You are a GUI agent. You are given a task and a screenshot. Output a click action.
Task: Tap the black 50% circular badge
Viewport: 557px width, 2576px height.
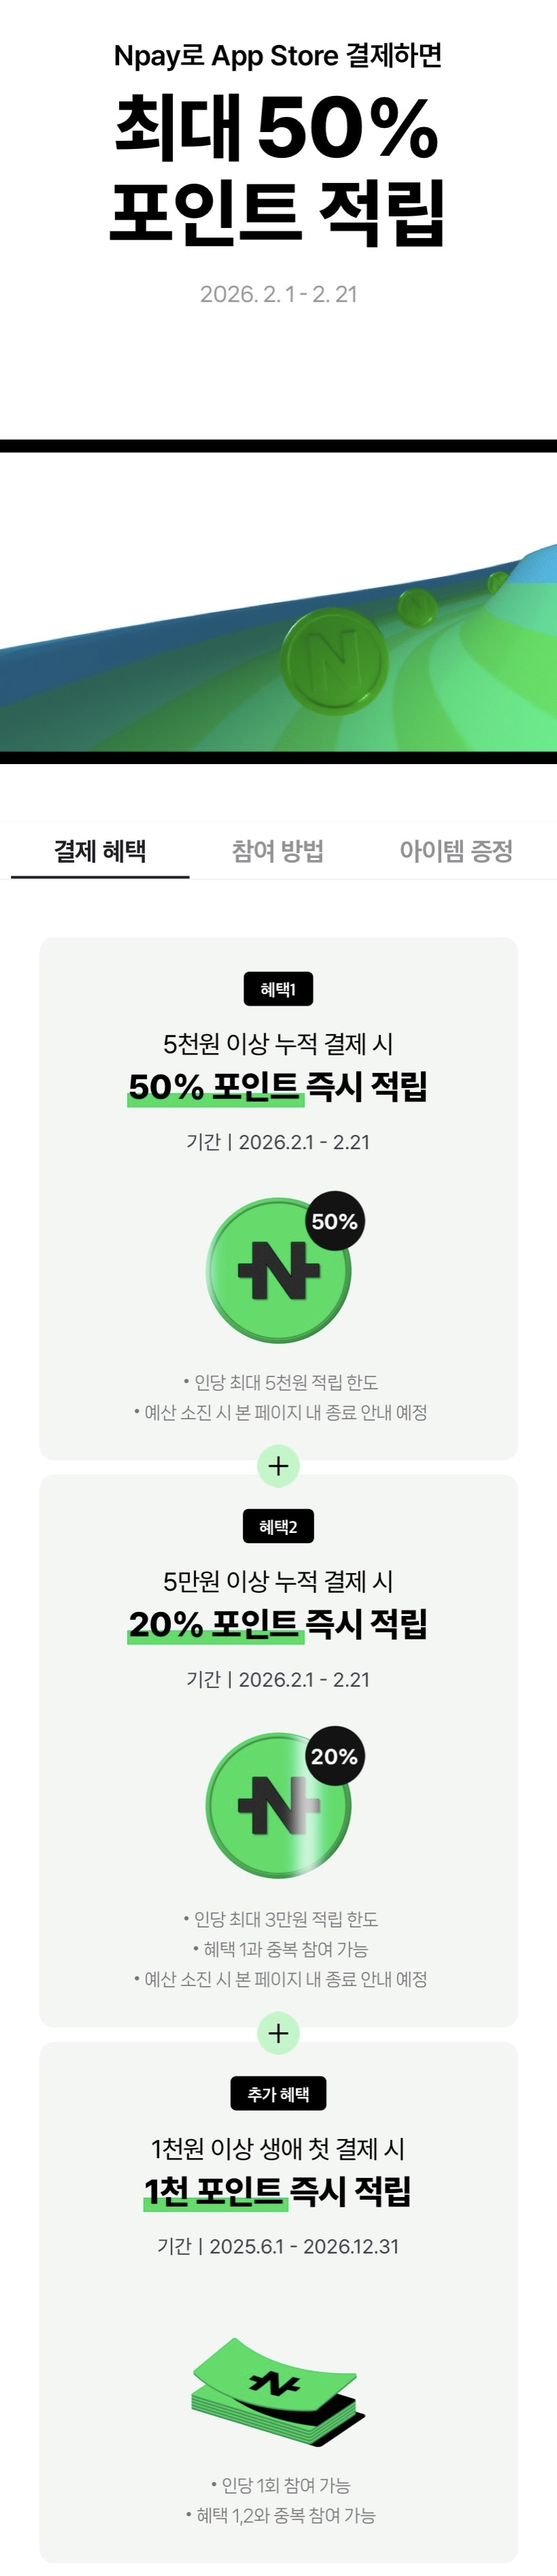334,1221
